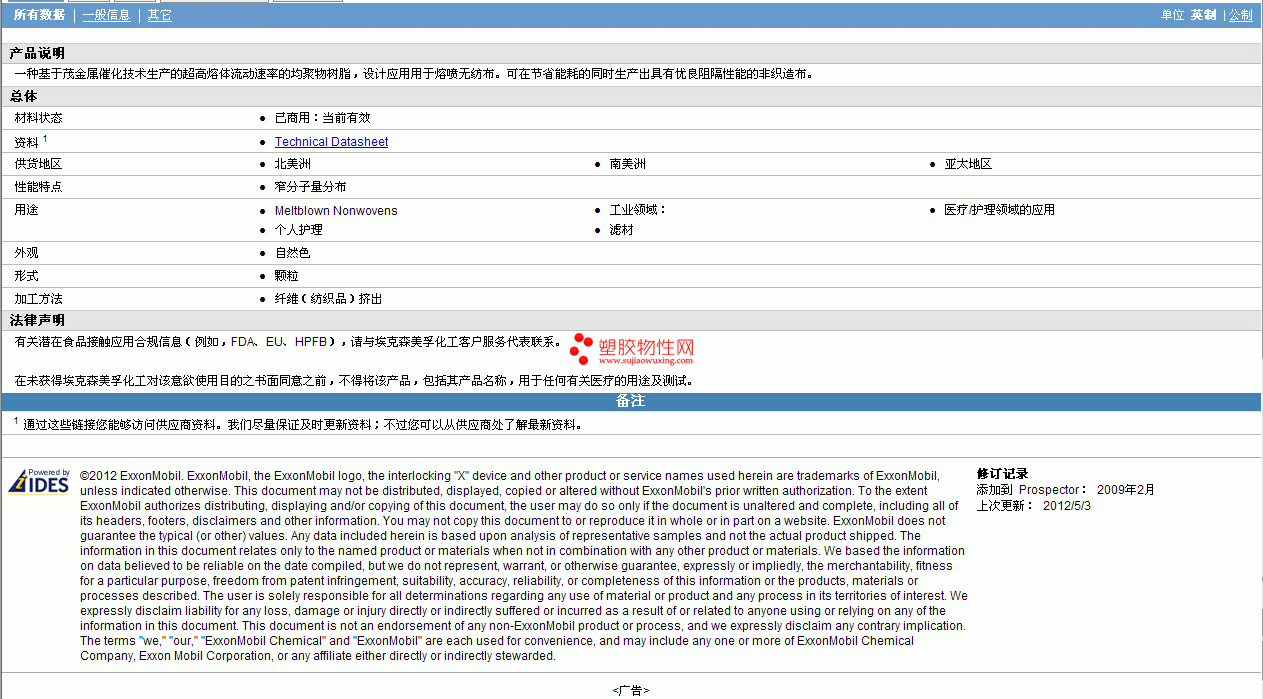Click the 总体 section heading
The width and height of the screenshot is (1263, 699).
[x=24, y=96]
